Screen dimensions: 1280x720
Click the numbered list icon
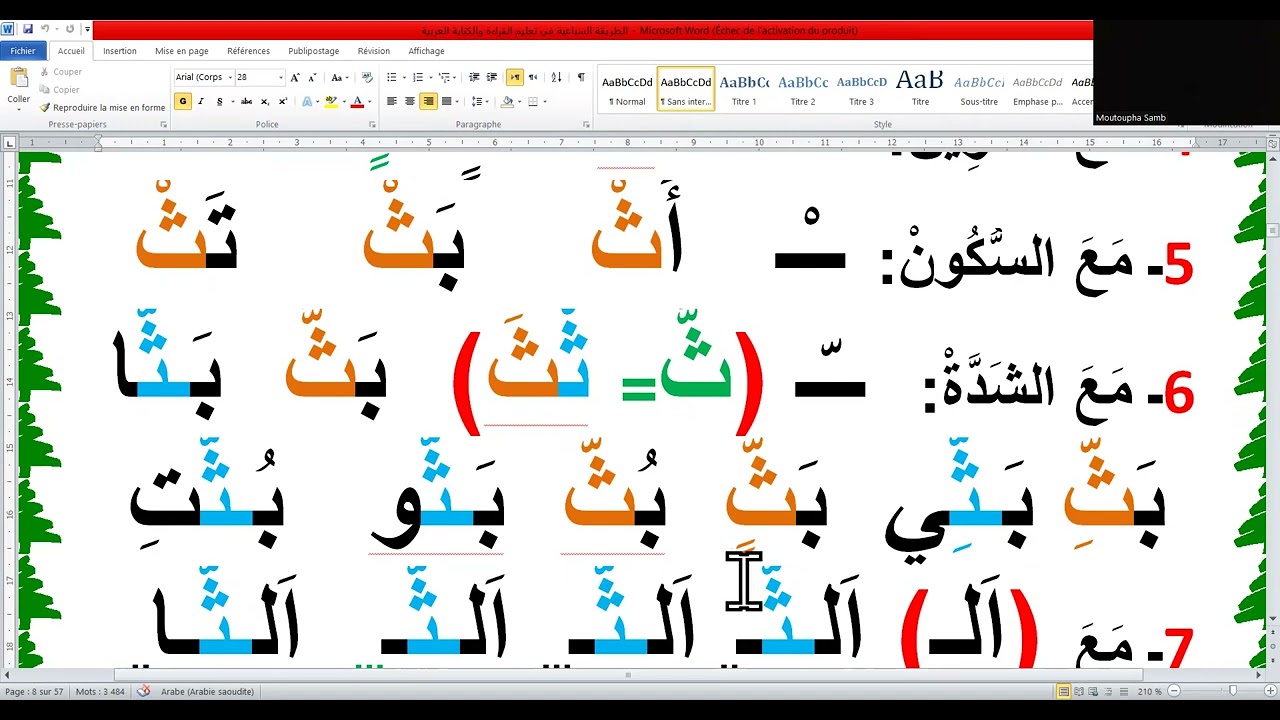420,77
